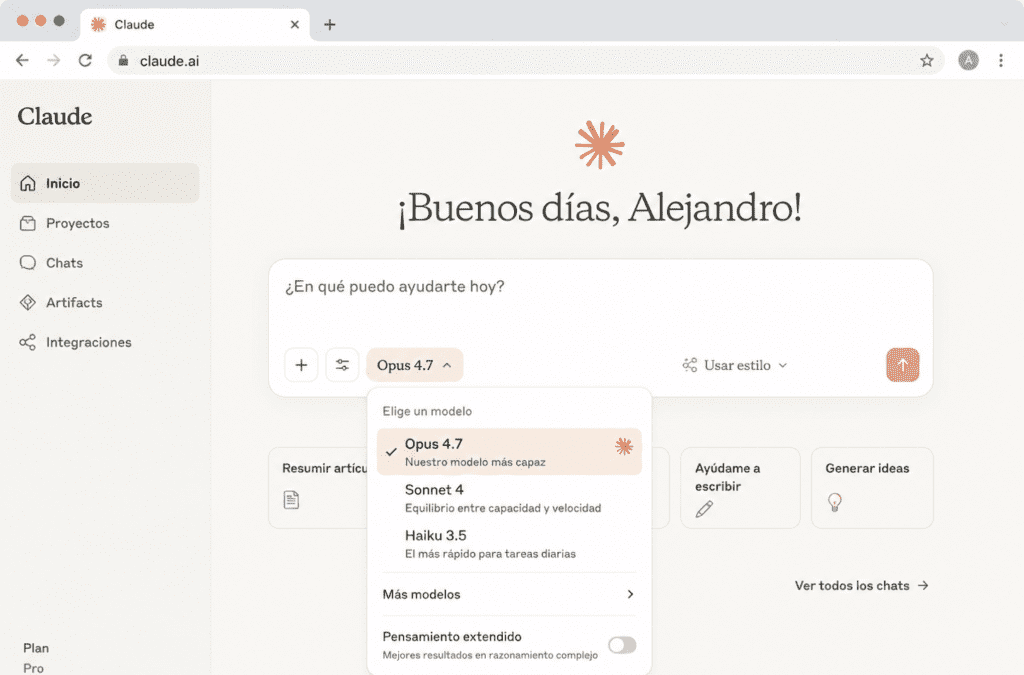
Task: Click the padlock site info icon
Action: pos(123,61)
